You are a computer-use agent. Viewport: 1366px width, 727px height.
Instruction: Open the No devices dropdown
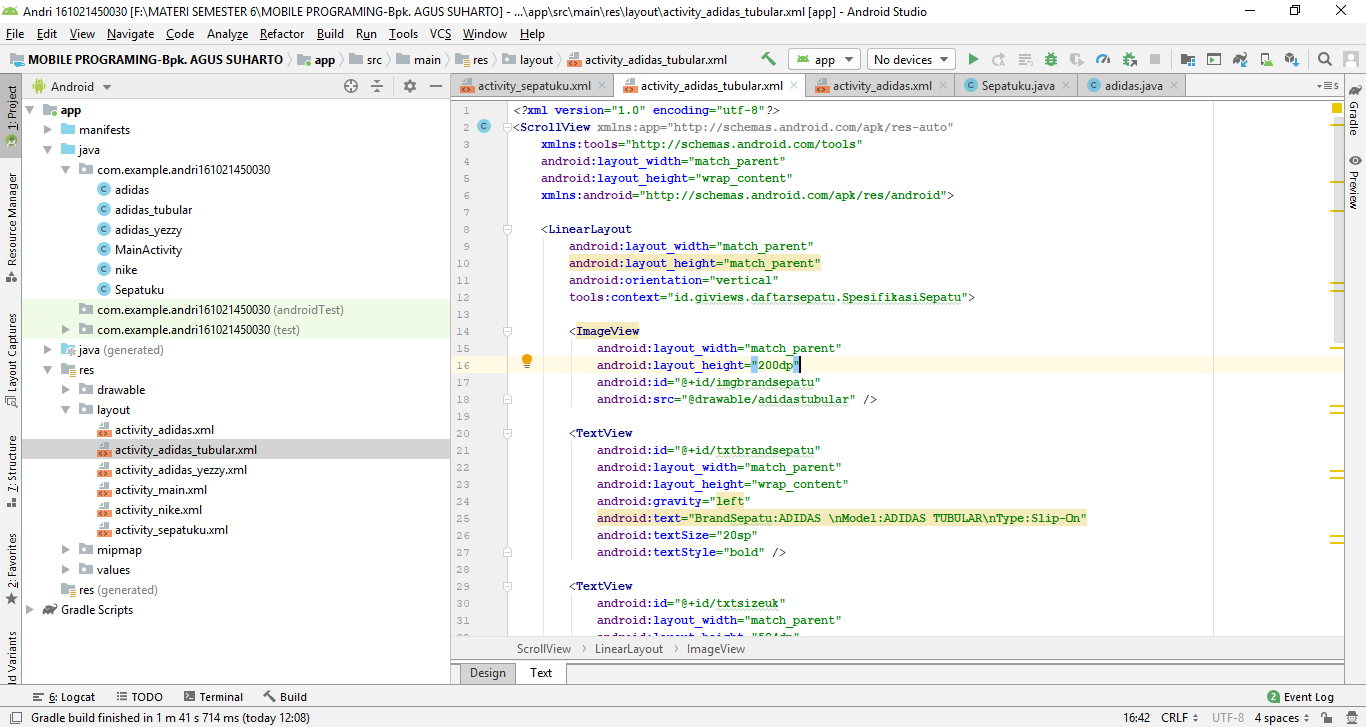coord(908,59)
